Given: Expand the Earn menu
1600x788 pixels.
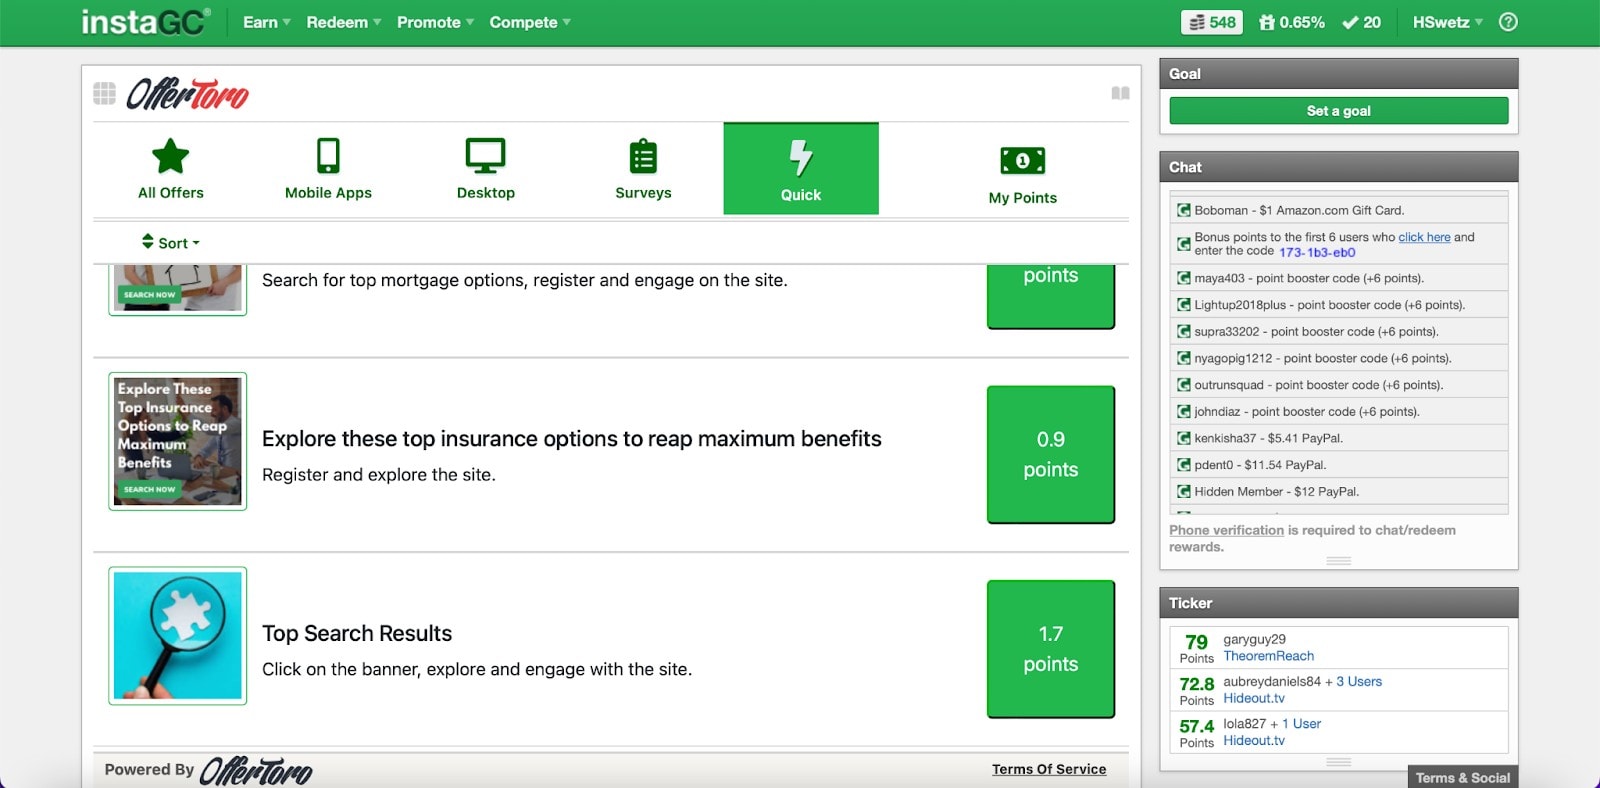Looking at the screenshot, I should 266,22.
